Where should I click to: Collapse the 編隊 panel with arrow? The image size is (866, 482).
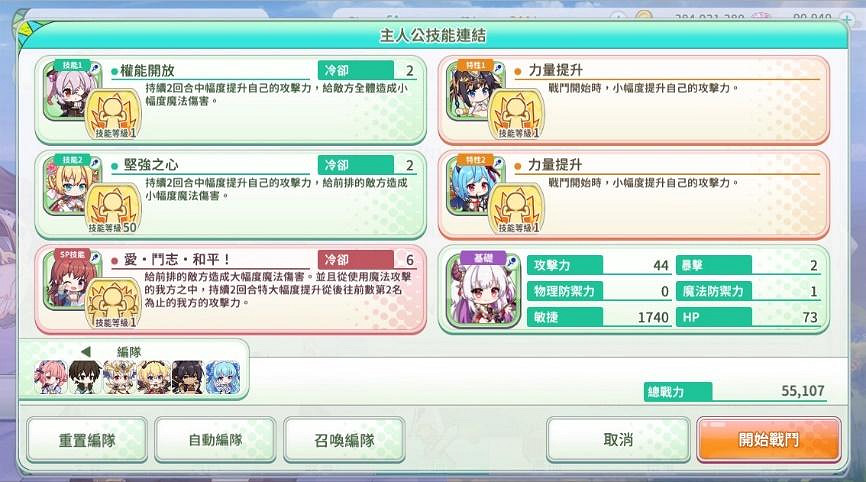(x=86, y=351)
